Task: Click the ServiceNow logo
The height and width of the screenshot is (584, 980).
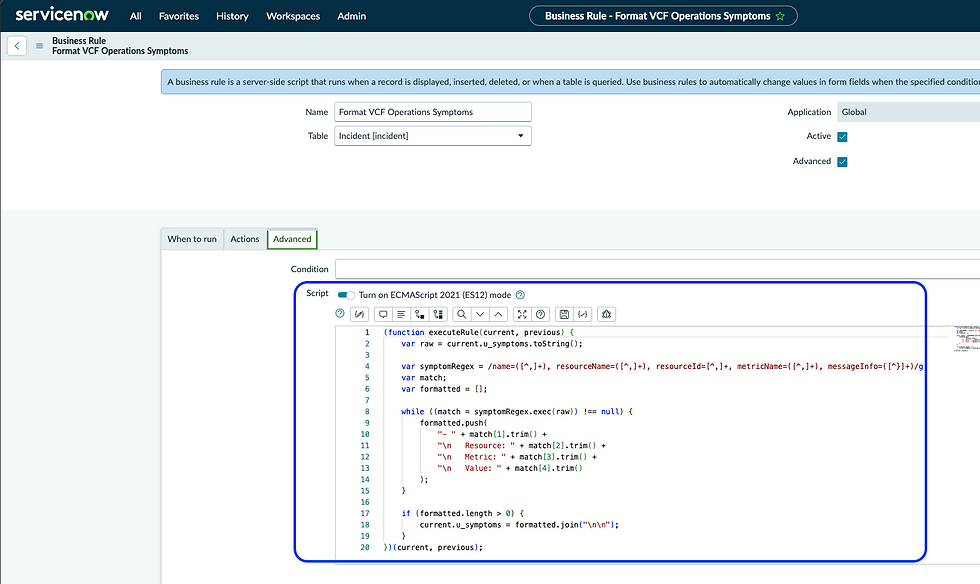Action: 62,14
